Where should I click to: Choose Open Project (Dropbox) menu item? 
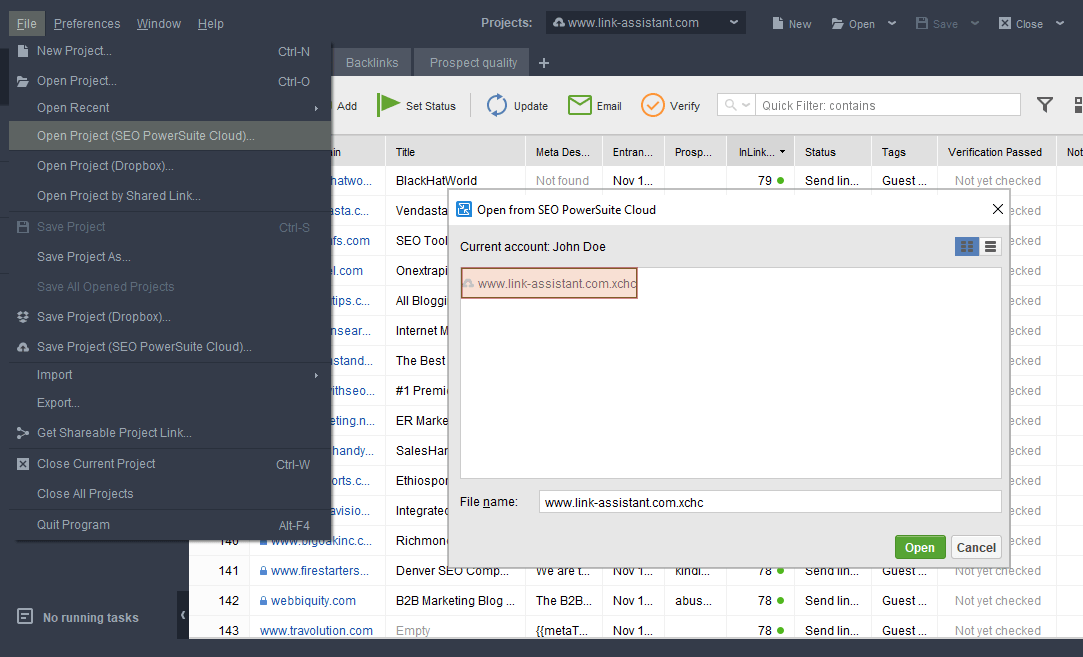[170, 166]
